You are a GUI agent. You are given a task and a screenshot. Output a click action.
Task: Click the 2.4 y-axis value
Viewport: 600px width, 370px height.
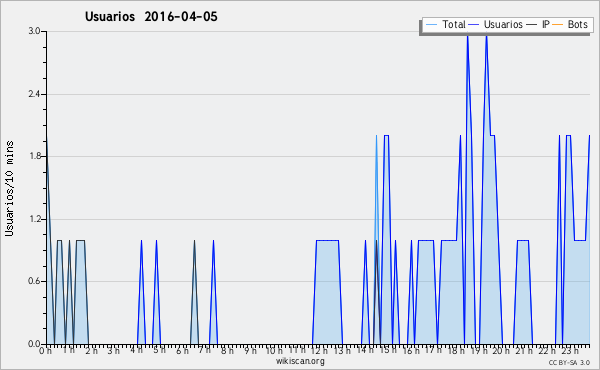(34, 94)
